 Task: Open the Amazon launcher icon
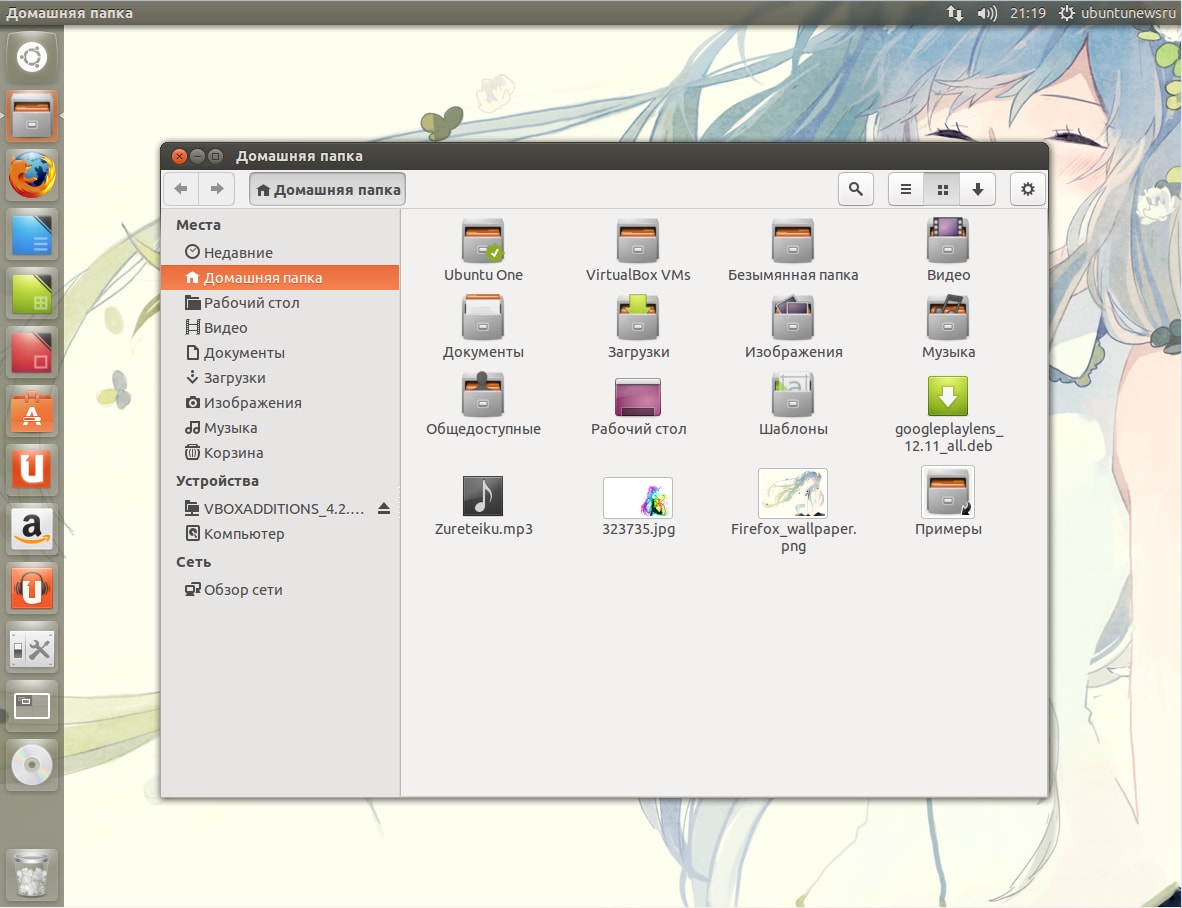[x=32, y=528]
